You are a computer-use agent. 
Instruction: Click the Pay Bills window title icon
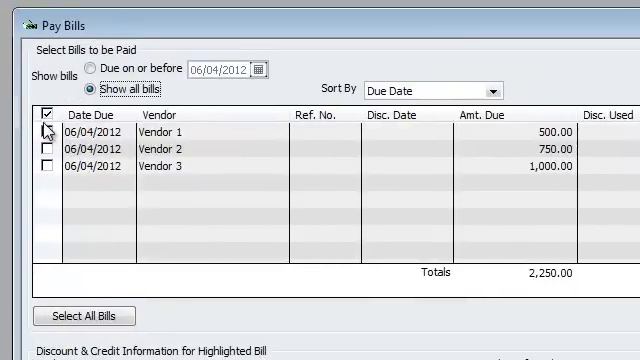point(30,26)
